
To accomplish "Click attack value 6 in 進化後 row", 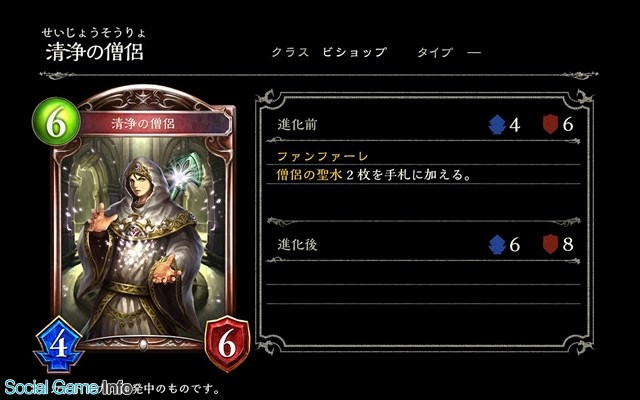I will [x=515, y=245].
